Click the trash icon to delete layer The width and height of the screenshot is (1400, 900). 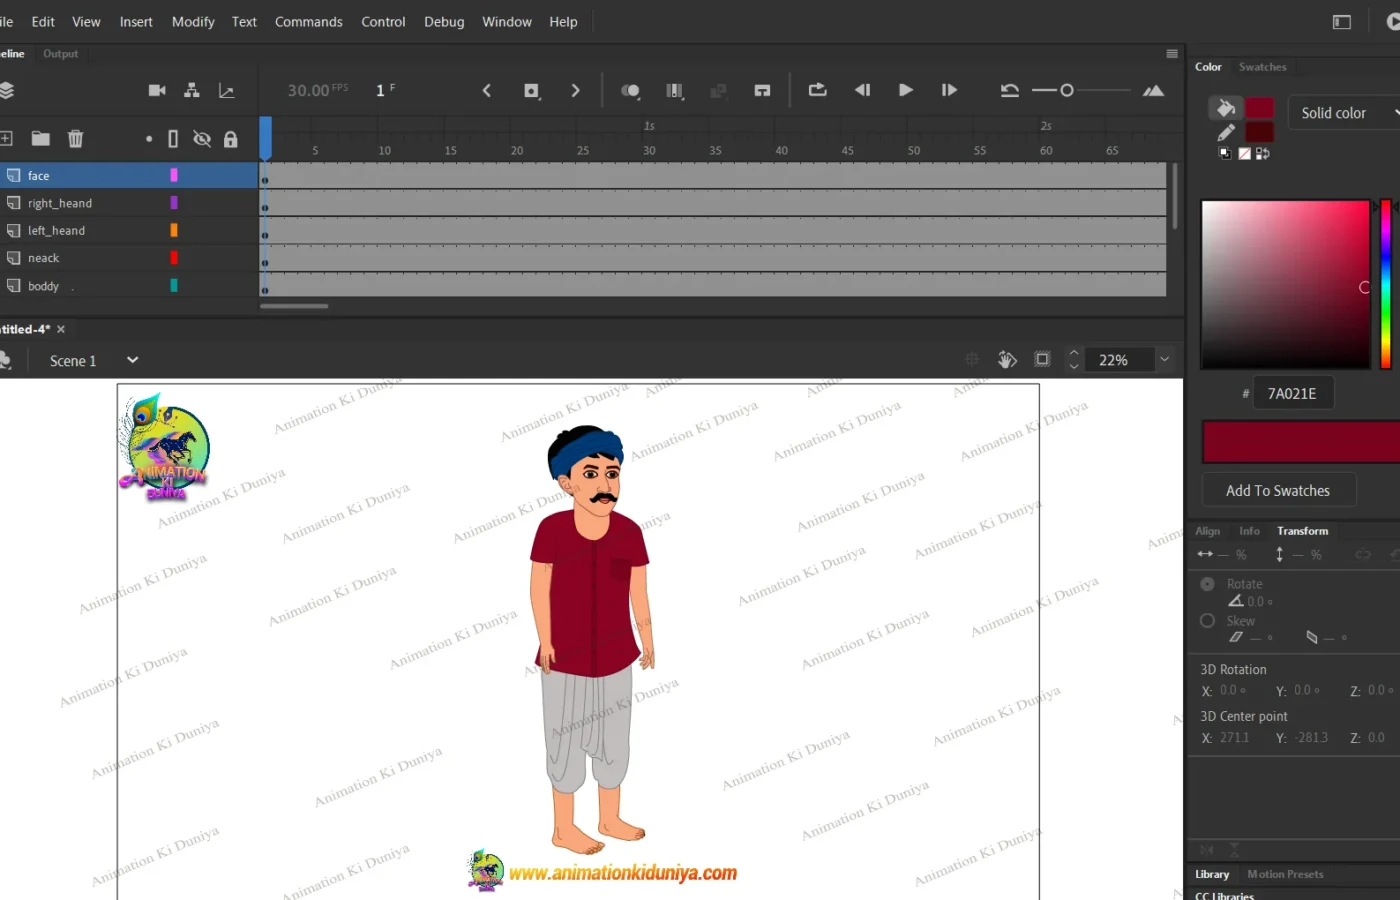pos(75,139)
